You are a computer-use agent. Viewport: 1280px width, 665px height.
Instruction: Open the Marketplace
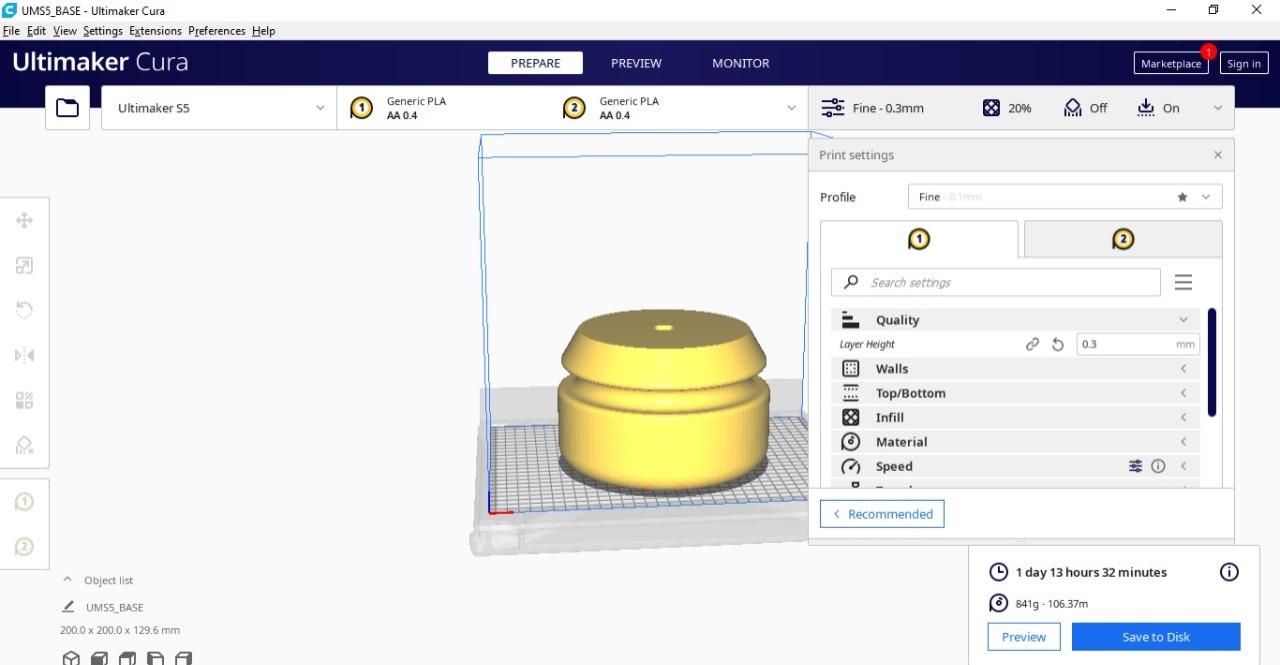[x=1171, y=63]
